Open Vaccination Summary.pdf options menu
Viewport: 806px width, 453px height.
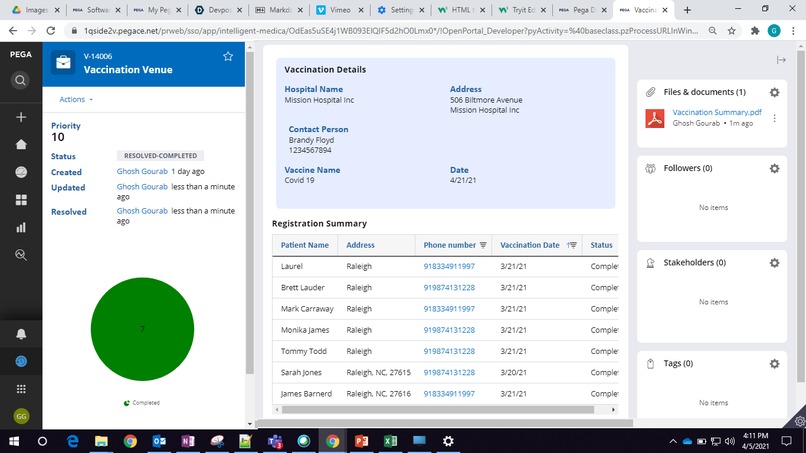click(x=774, y=118)
